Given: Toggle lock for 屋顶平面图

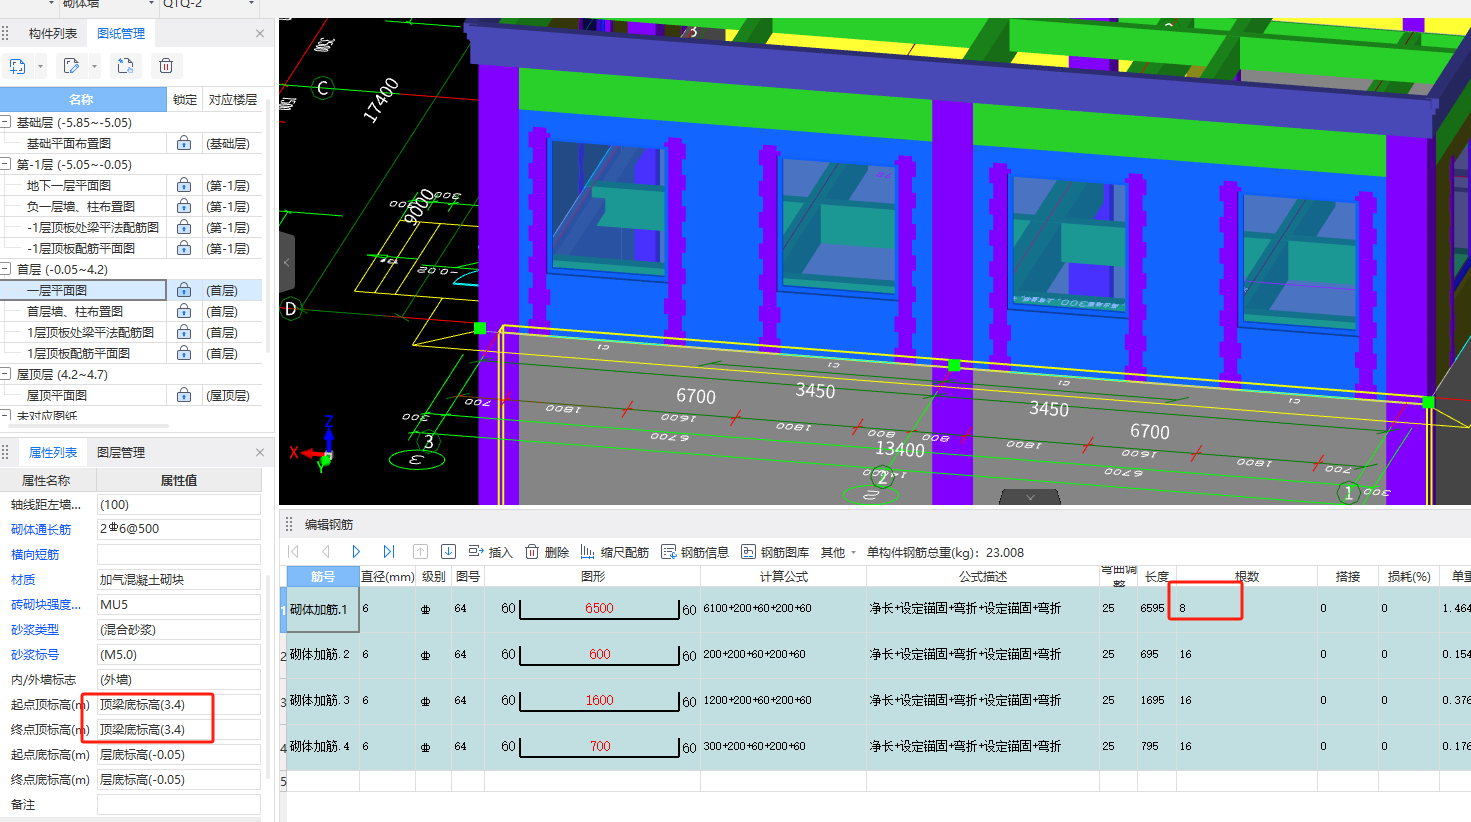Looking at the screenshot, I should pos(184,395).
